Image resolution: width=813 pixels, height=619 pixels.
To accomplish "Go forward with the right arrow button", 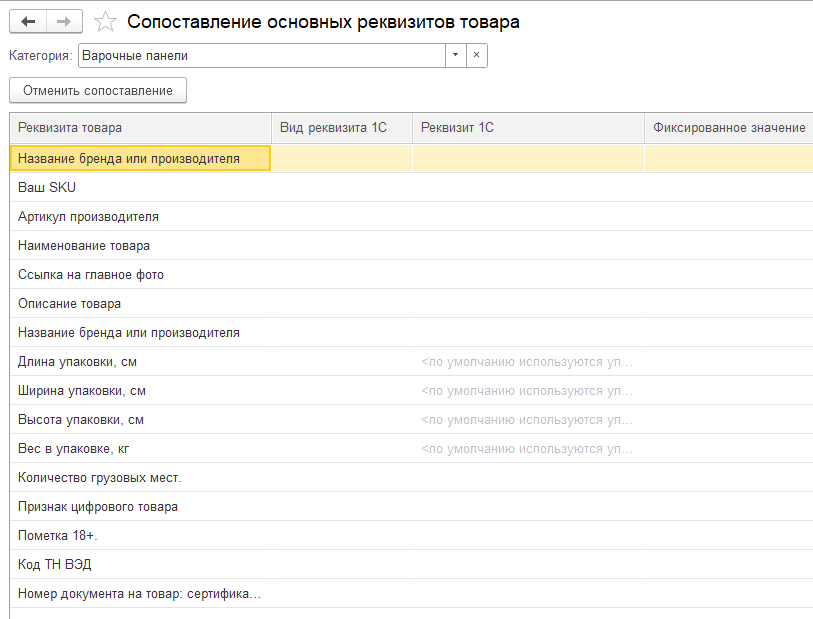I will coord(64,22).
